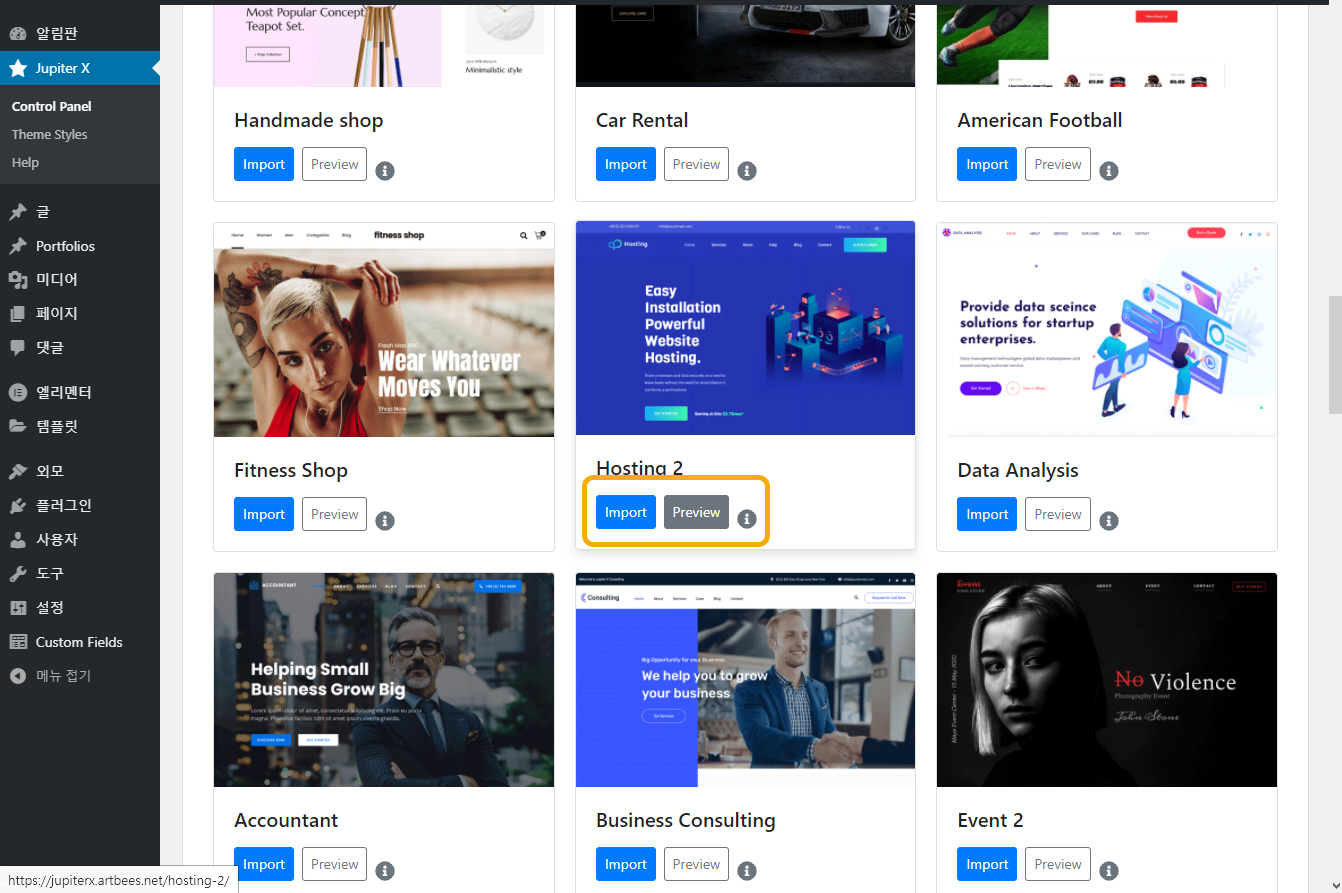
Task: Import the Fitness Shop template
Action: [264, 514]
